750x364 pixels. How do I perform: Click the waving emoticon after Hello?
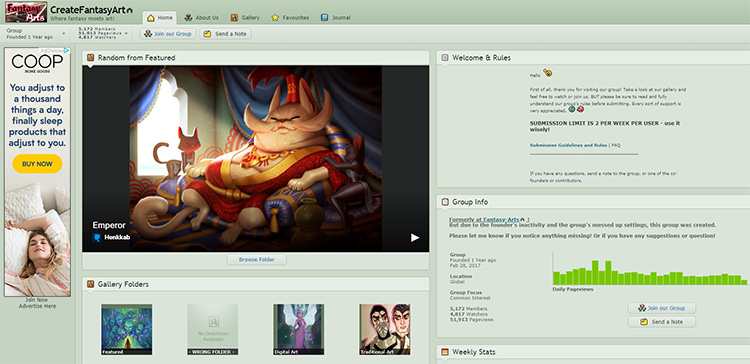coord(548,73)
